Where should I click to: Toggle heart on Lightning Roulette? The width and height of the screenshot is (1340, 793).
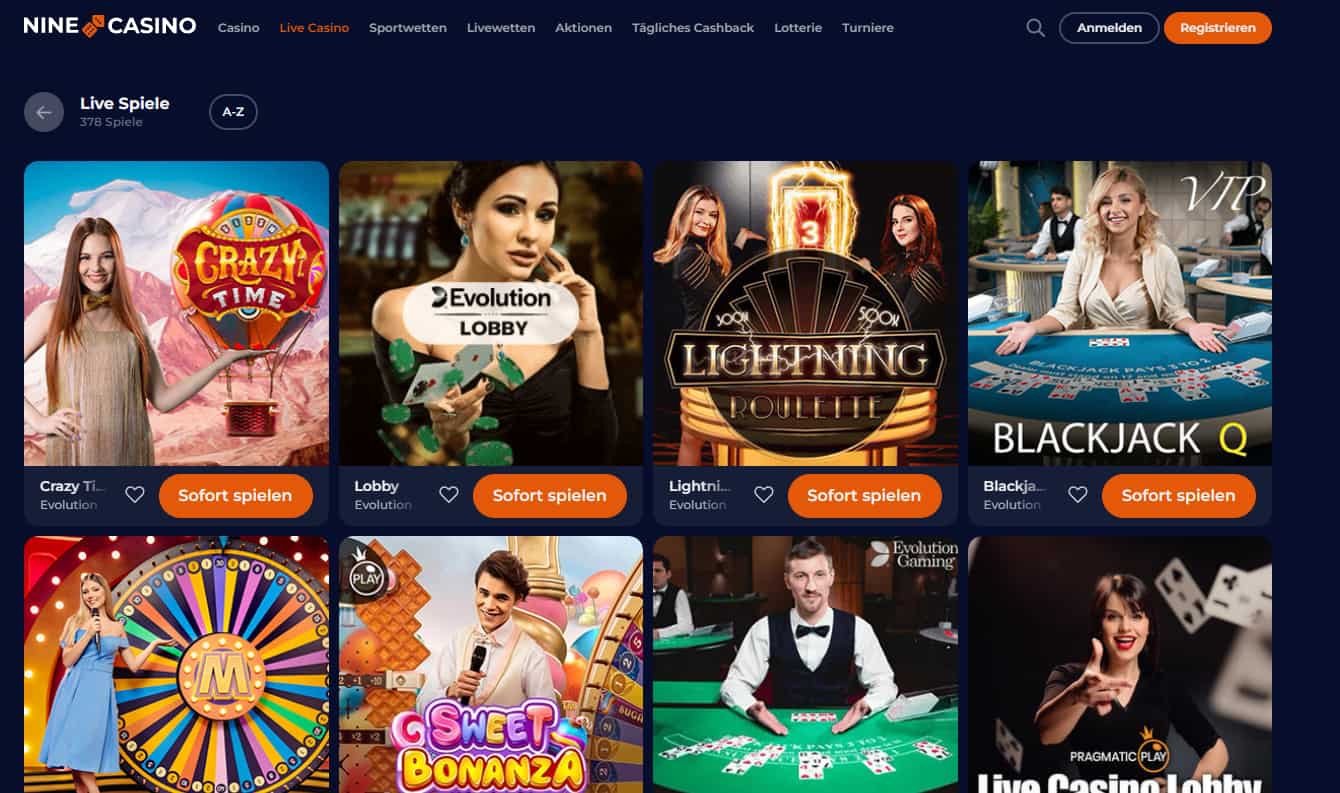click(x=764, y=495)
